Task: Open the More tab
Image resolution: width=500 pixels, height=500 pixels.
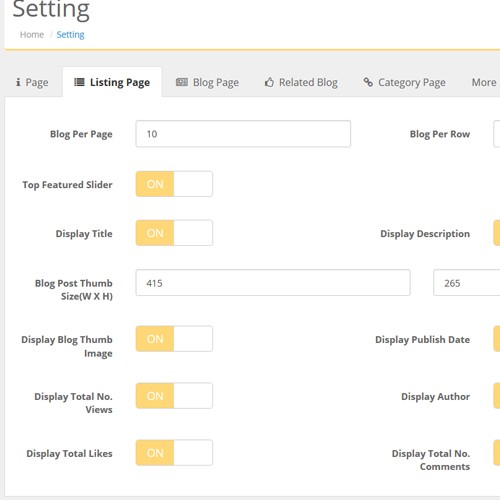Action: tap(484, 82)
